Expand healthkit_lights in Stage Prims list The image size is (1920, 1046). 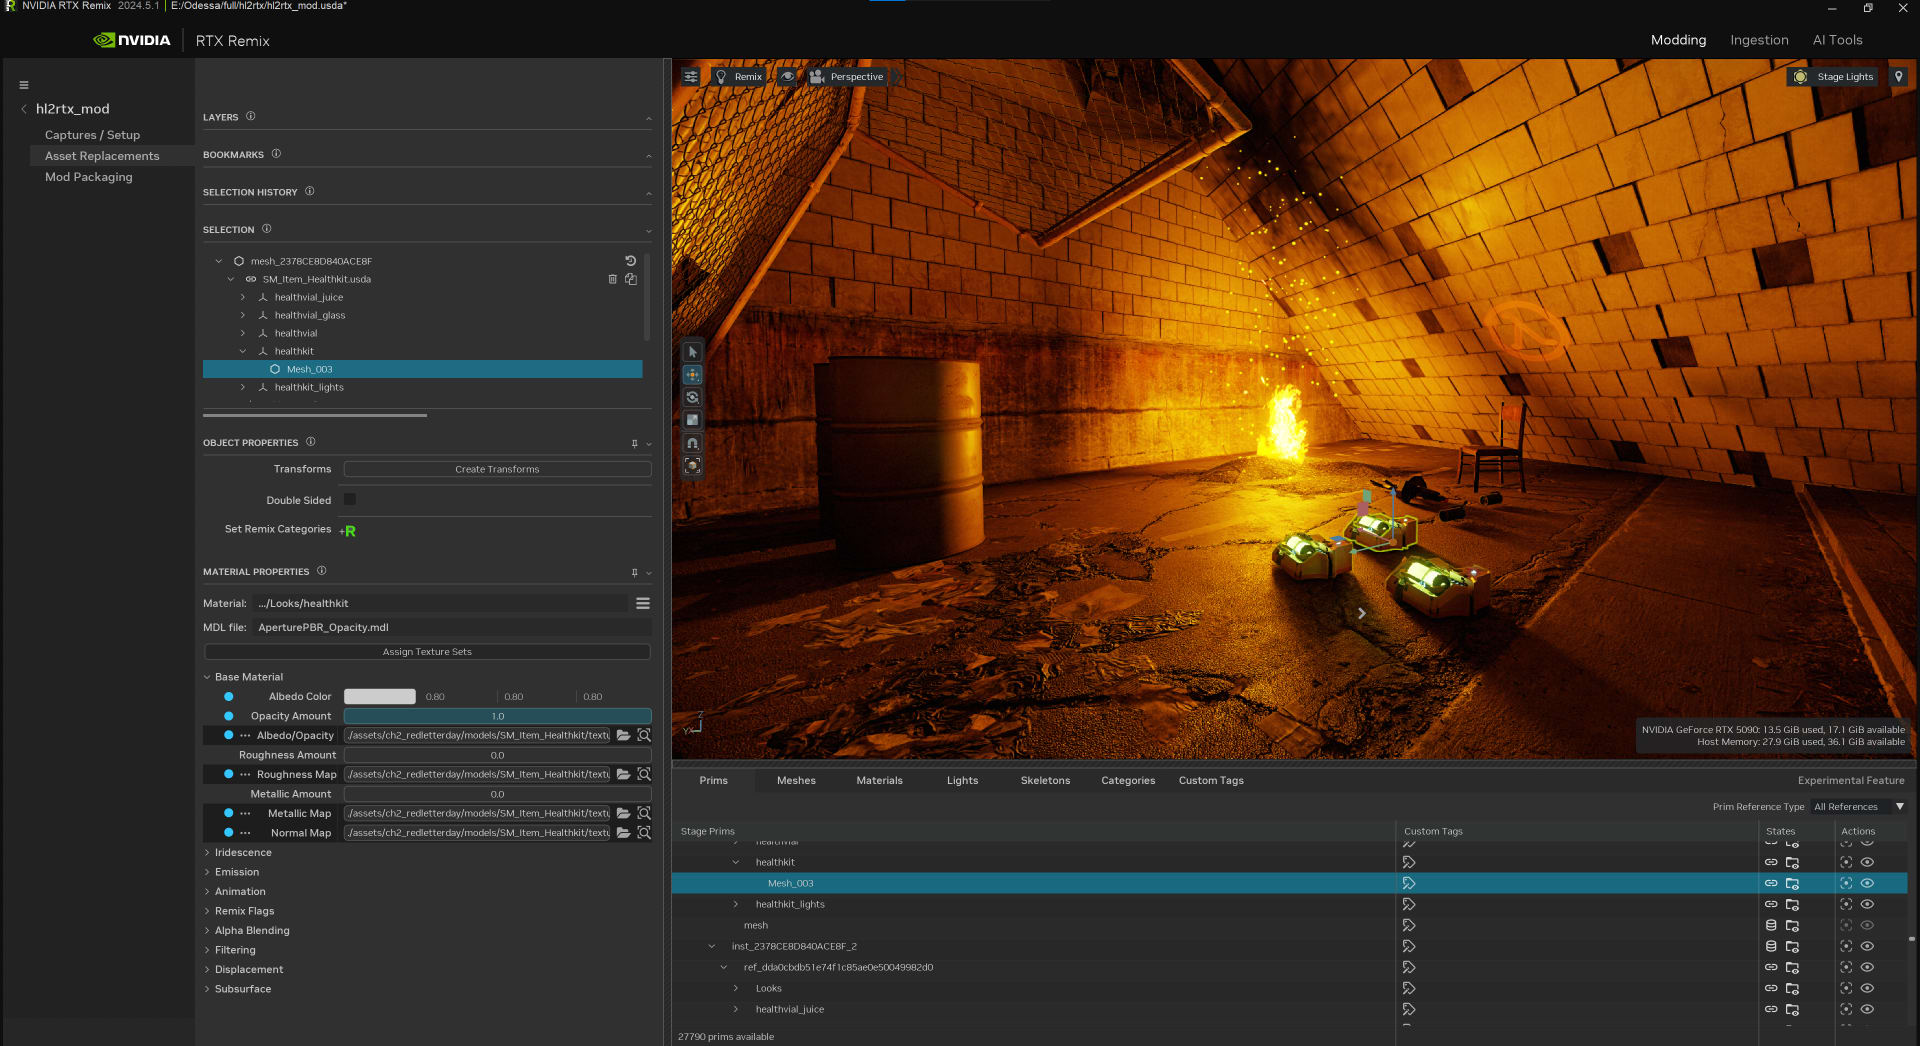[x=736, y=904]
